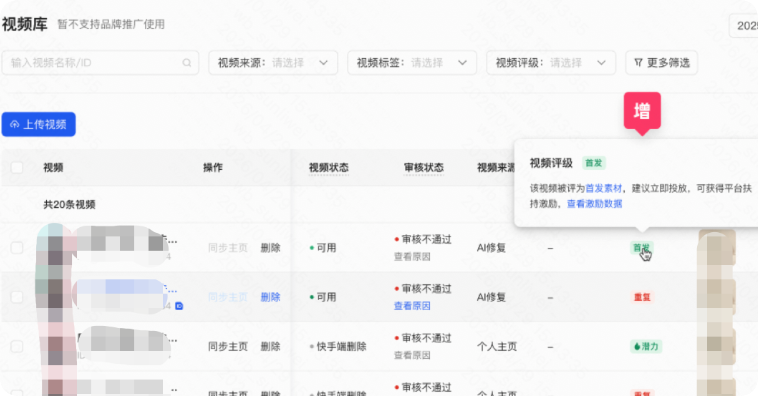Screen dimensions: 758x396
Task: Open the 首发素材 link in the tooltip
Action: [603, 188]
